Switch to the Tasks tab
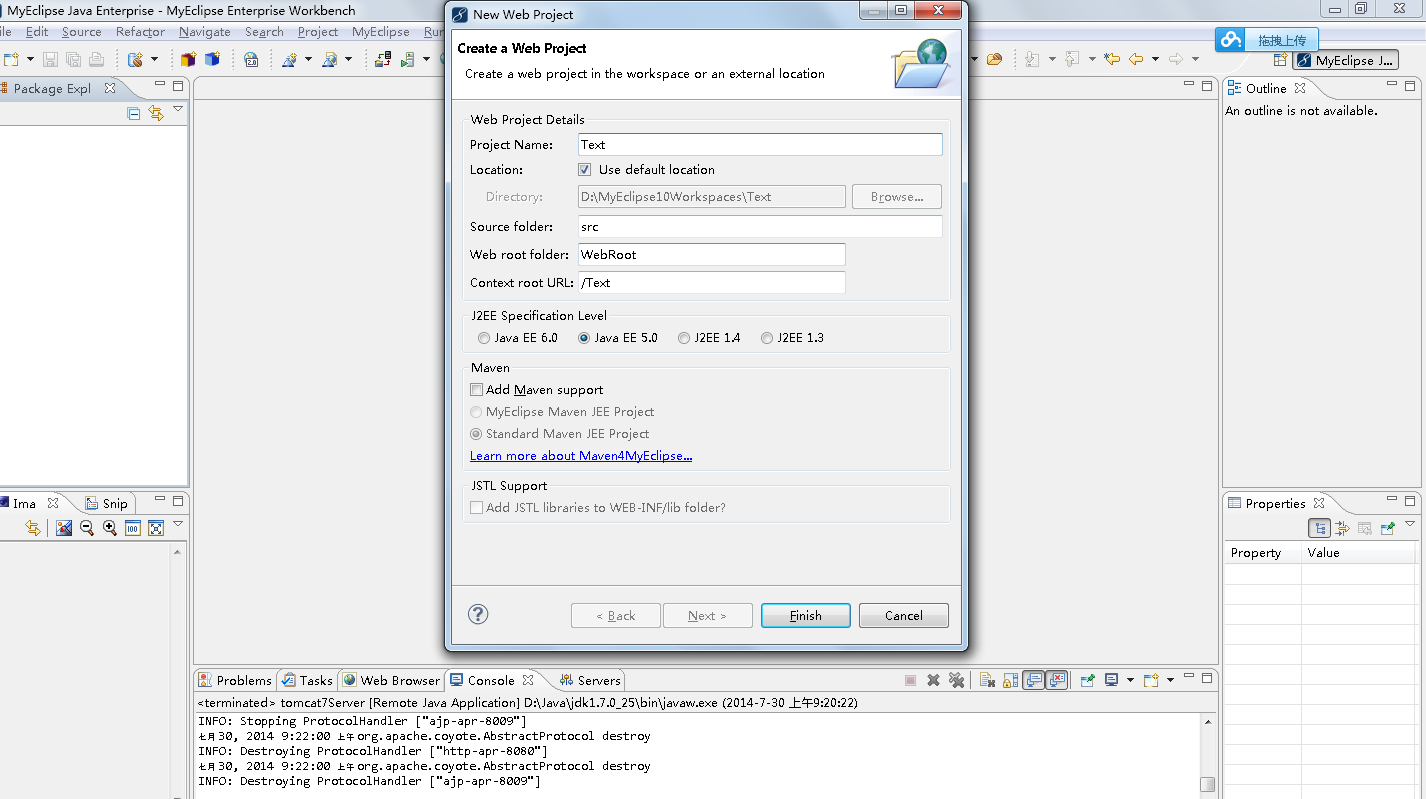The width and height of the screenshot is (1426, 799). coord(307,680)
